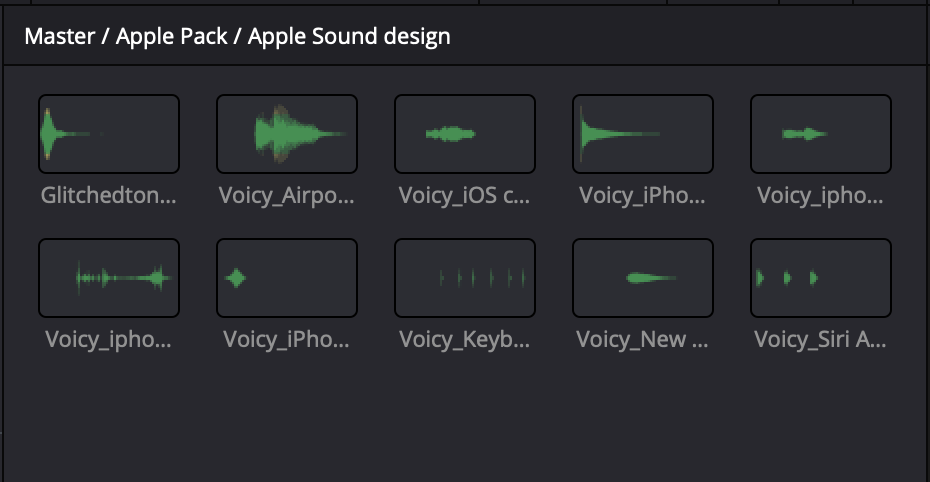The image size is (930, 482).
Task: Click the Voicy_Airpo... clip name text
Action: pyautogui.click(x=287, y=195)
